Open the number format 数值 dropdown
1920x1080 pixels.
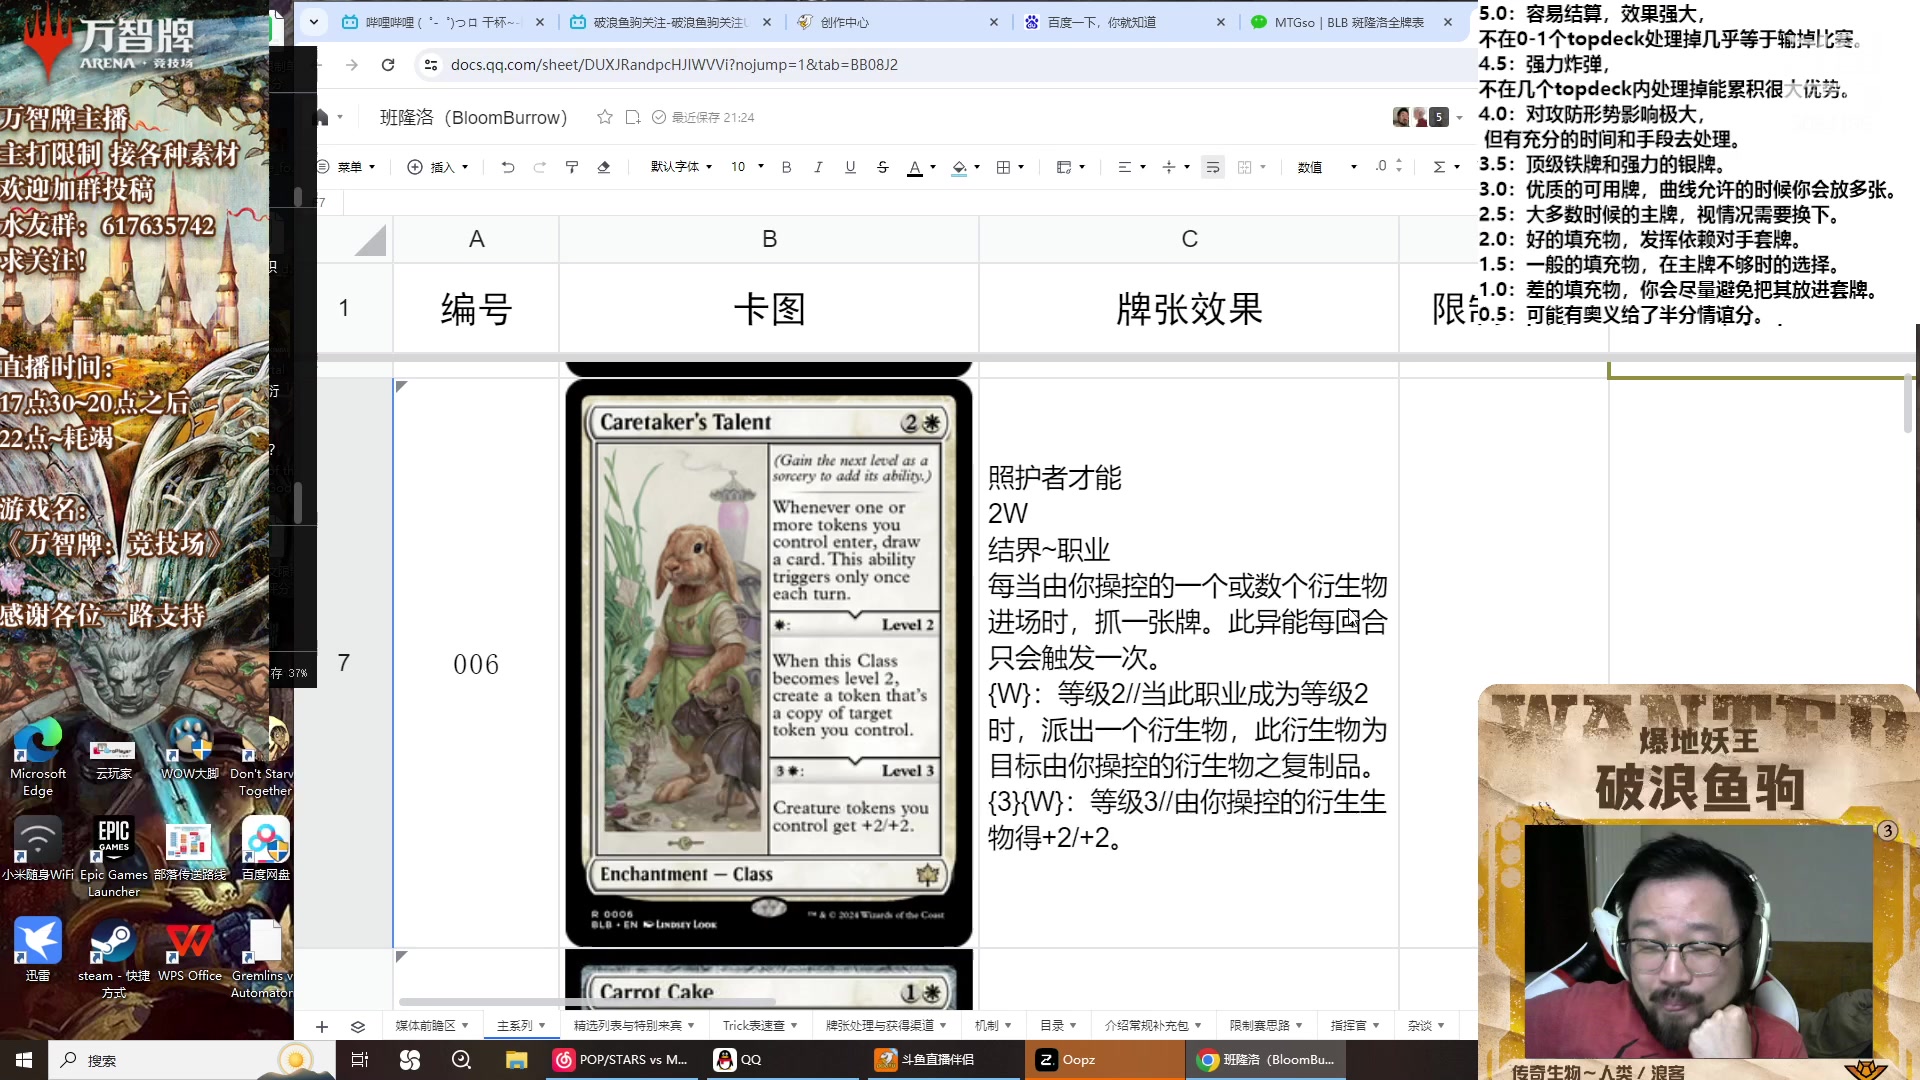[x=1327, y=167]
